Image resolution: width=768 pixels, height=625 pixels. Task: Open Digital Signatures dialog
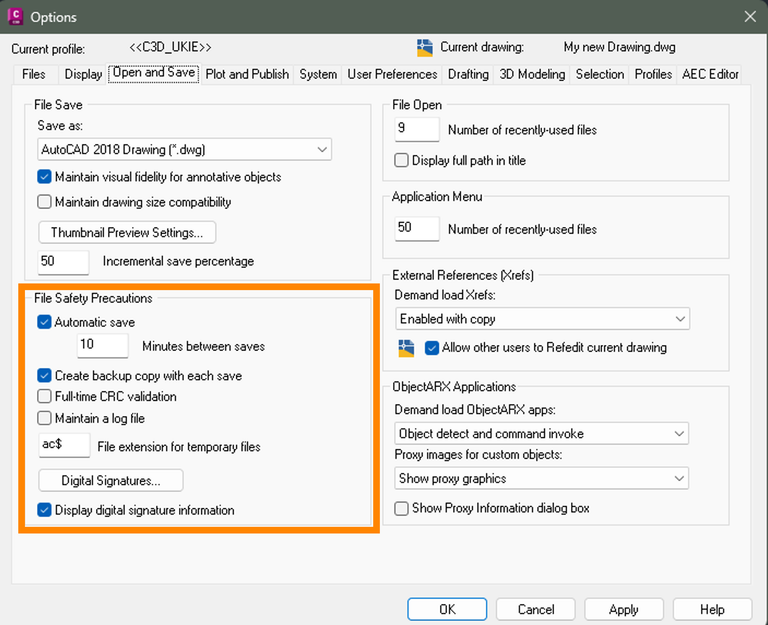point(111,481)
